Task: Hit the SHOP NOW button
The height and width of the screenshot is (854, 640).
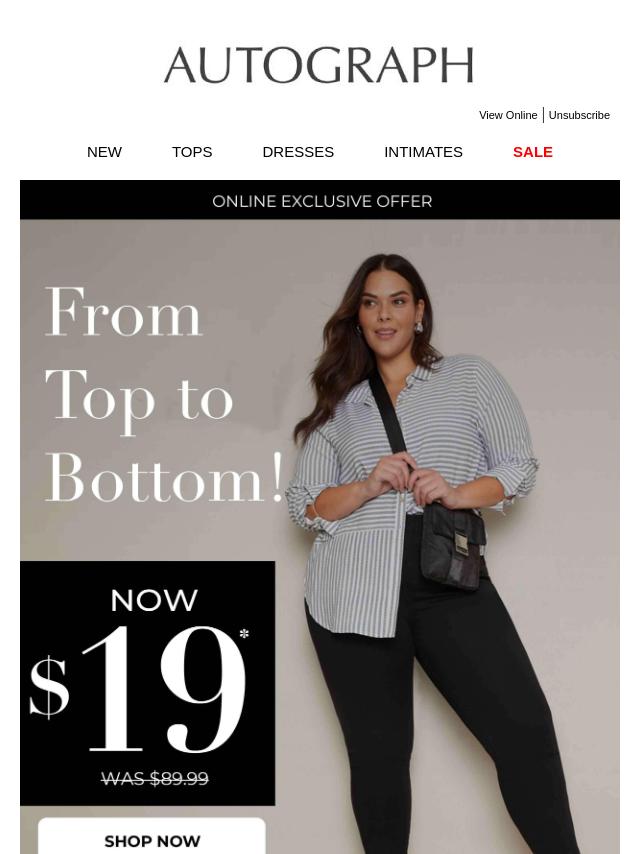Action: point(152,837)
